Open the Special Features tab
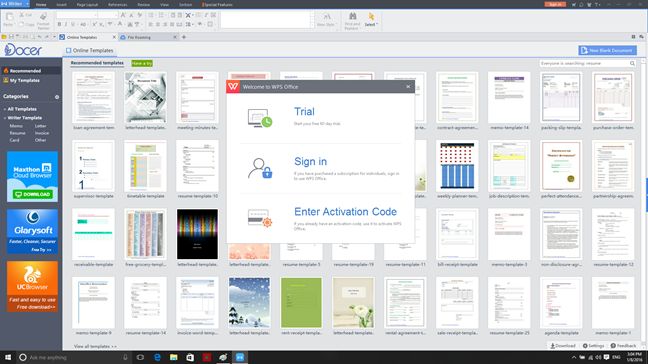This screenshot has height=364, width=648. coord(217,5)
